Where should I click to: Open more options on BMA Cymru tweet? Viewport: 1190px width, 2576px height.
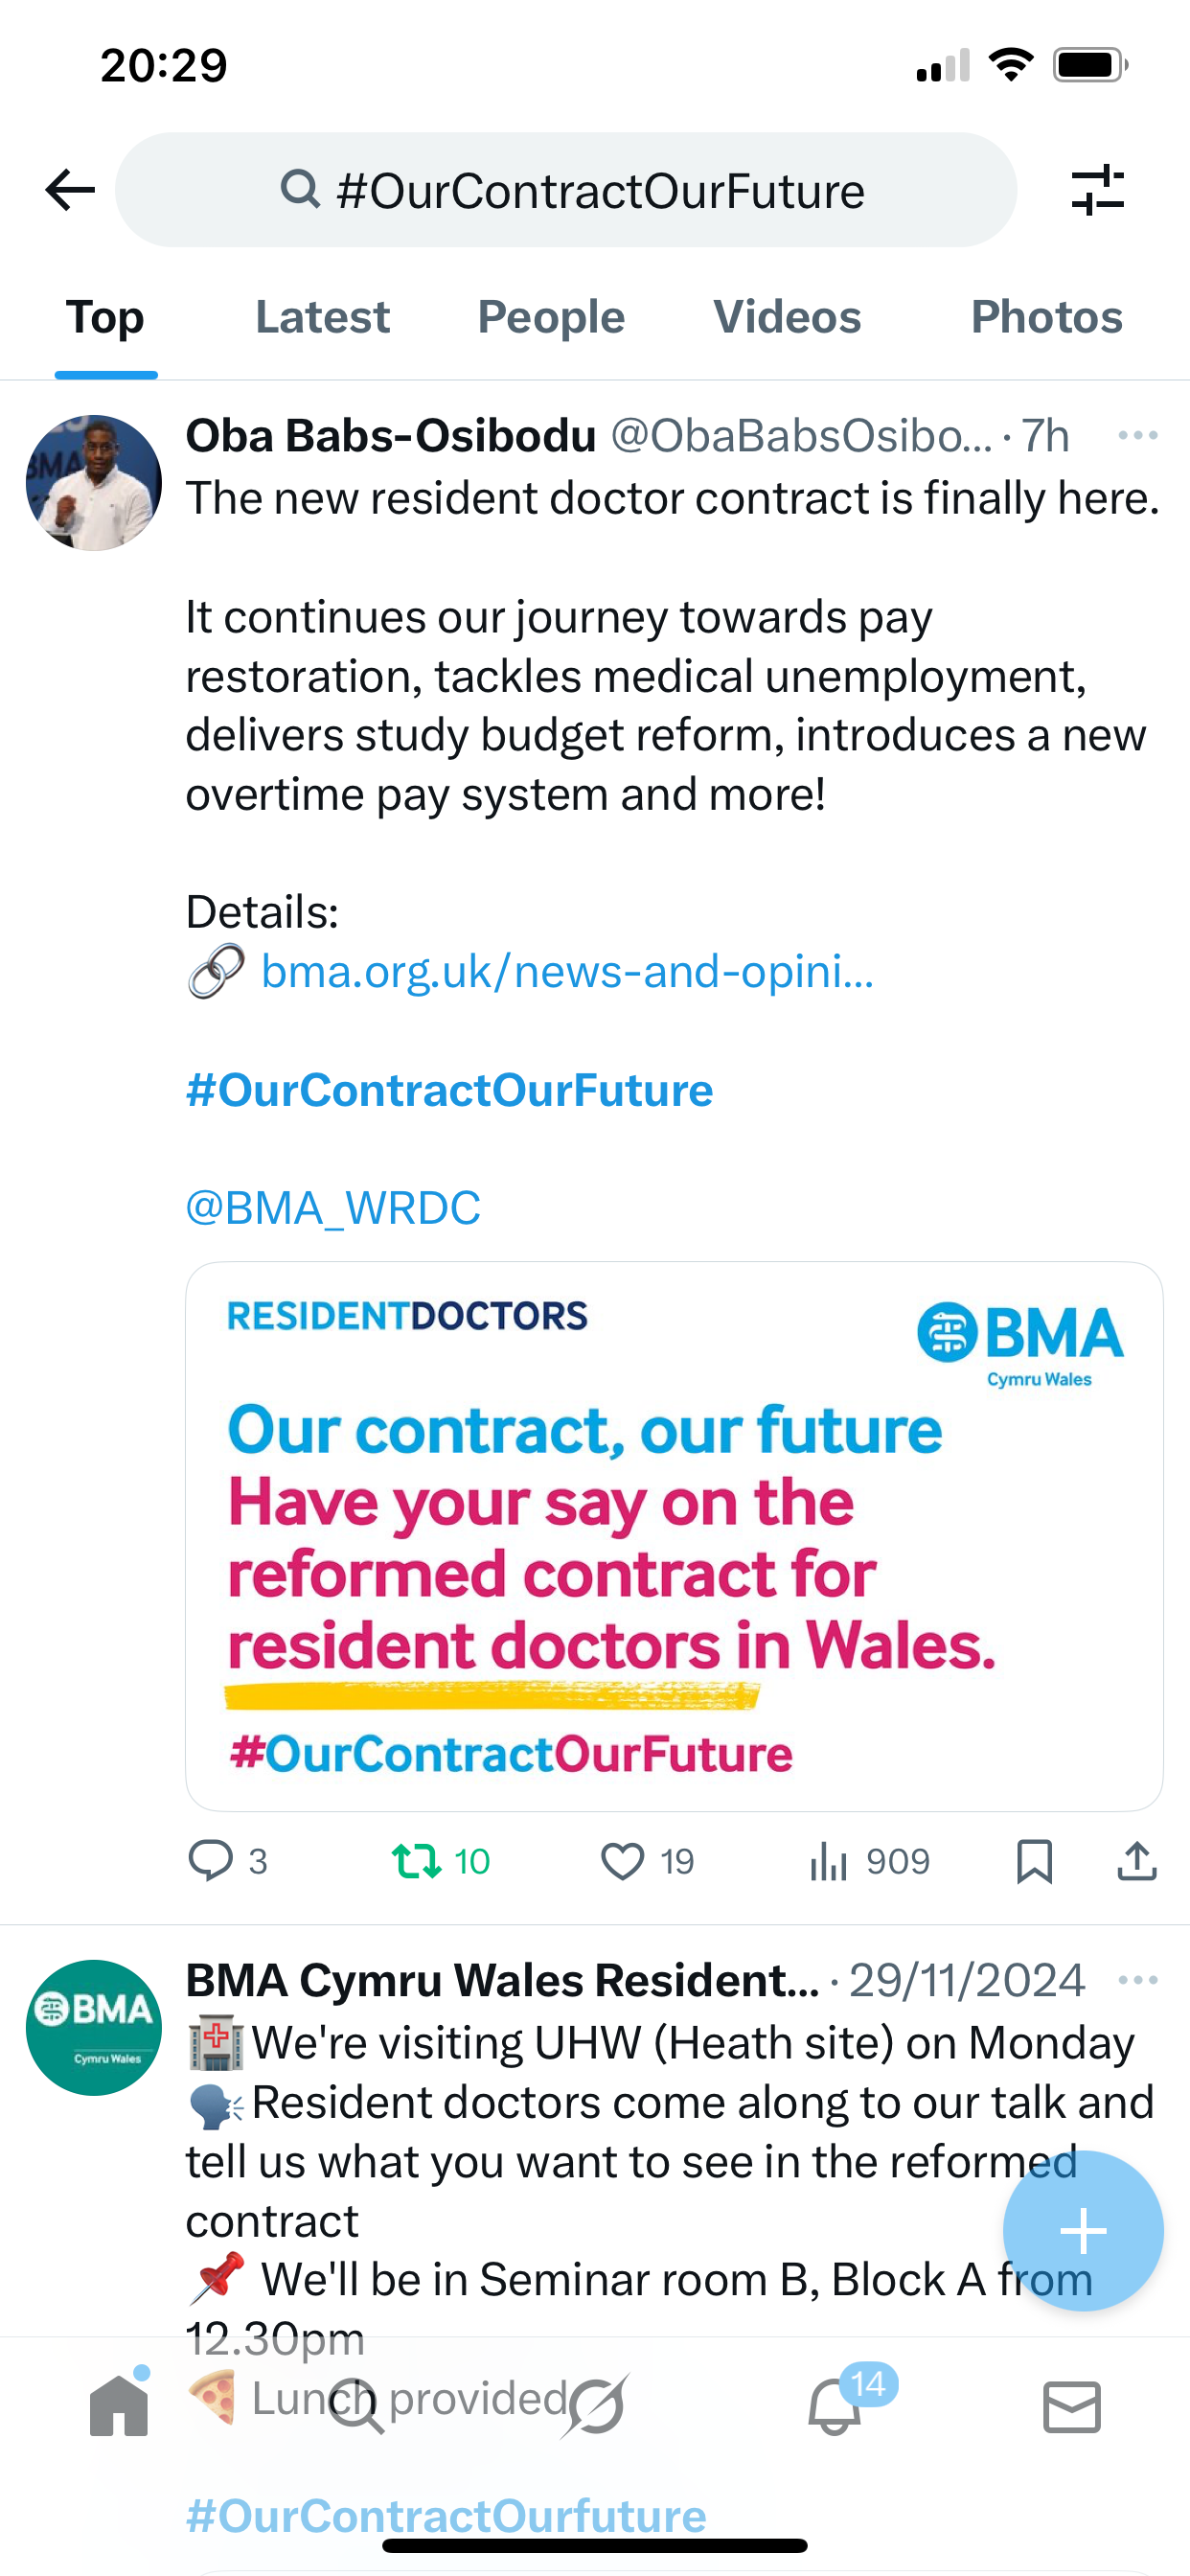point(1137,1980)
